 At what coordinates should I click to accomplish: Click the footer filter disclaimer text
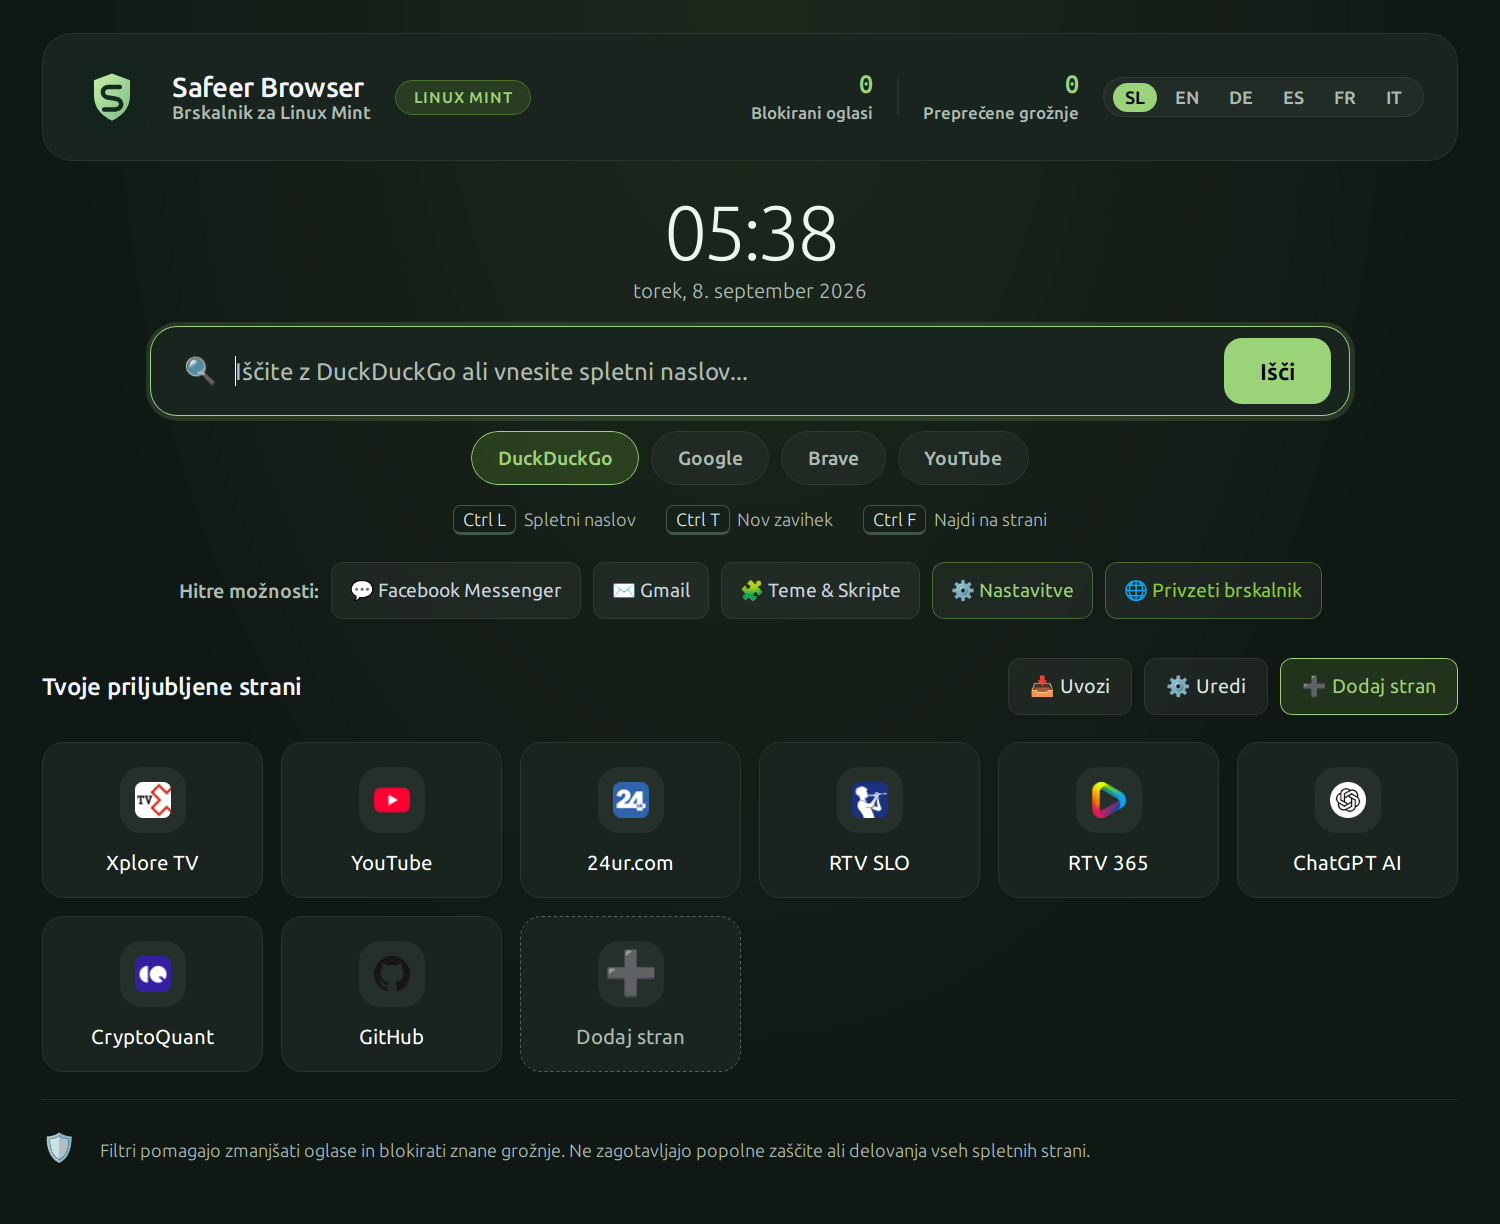595,1151
